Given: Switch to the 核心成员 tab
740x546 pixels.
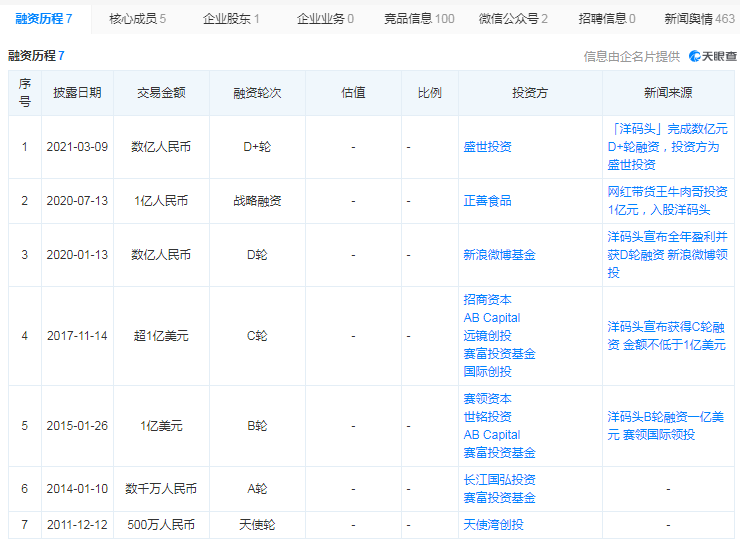Looking at the screenshot, I should [137, 18].
